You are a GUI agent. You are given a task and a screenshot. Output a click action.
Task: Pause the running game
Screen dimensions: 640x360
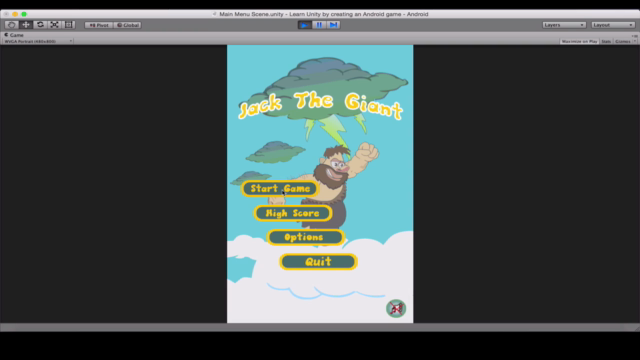[x=319, y=25]
